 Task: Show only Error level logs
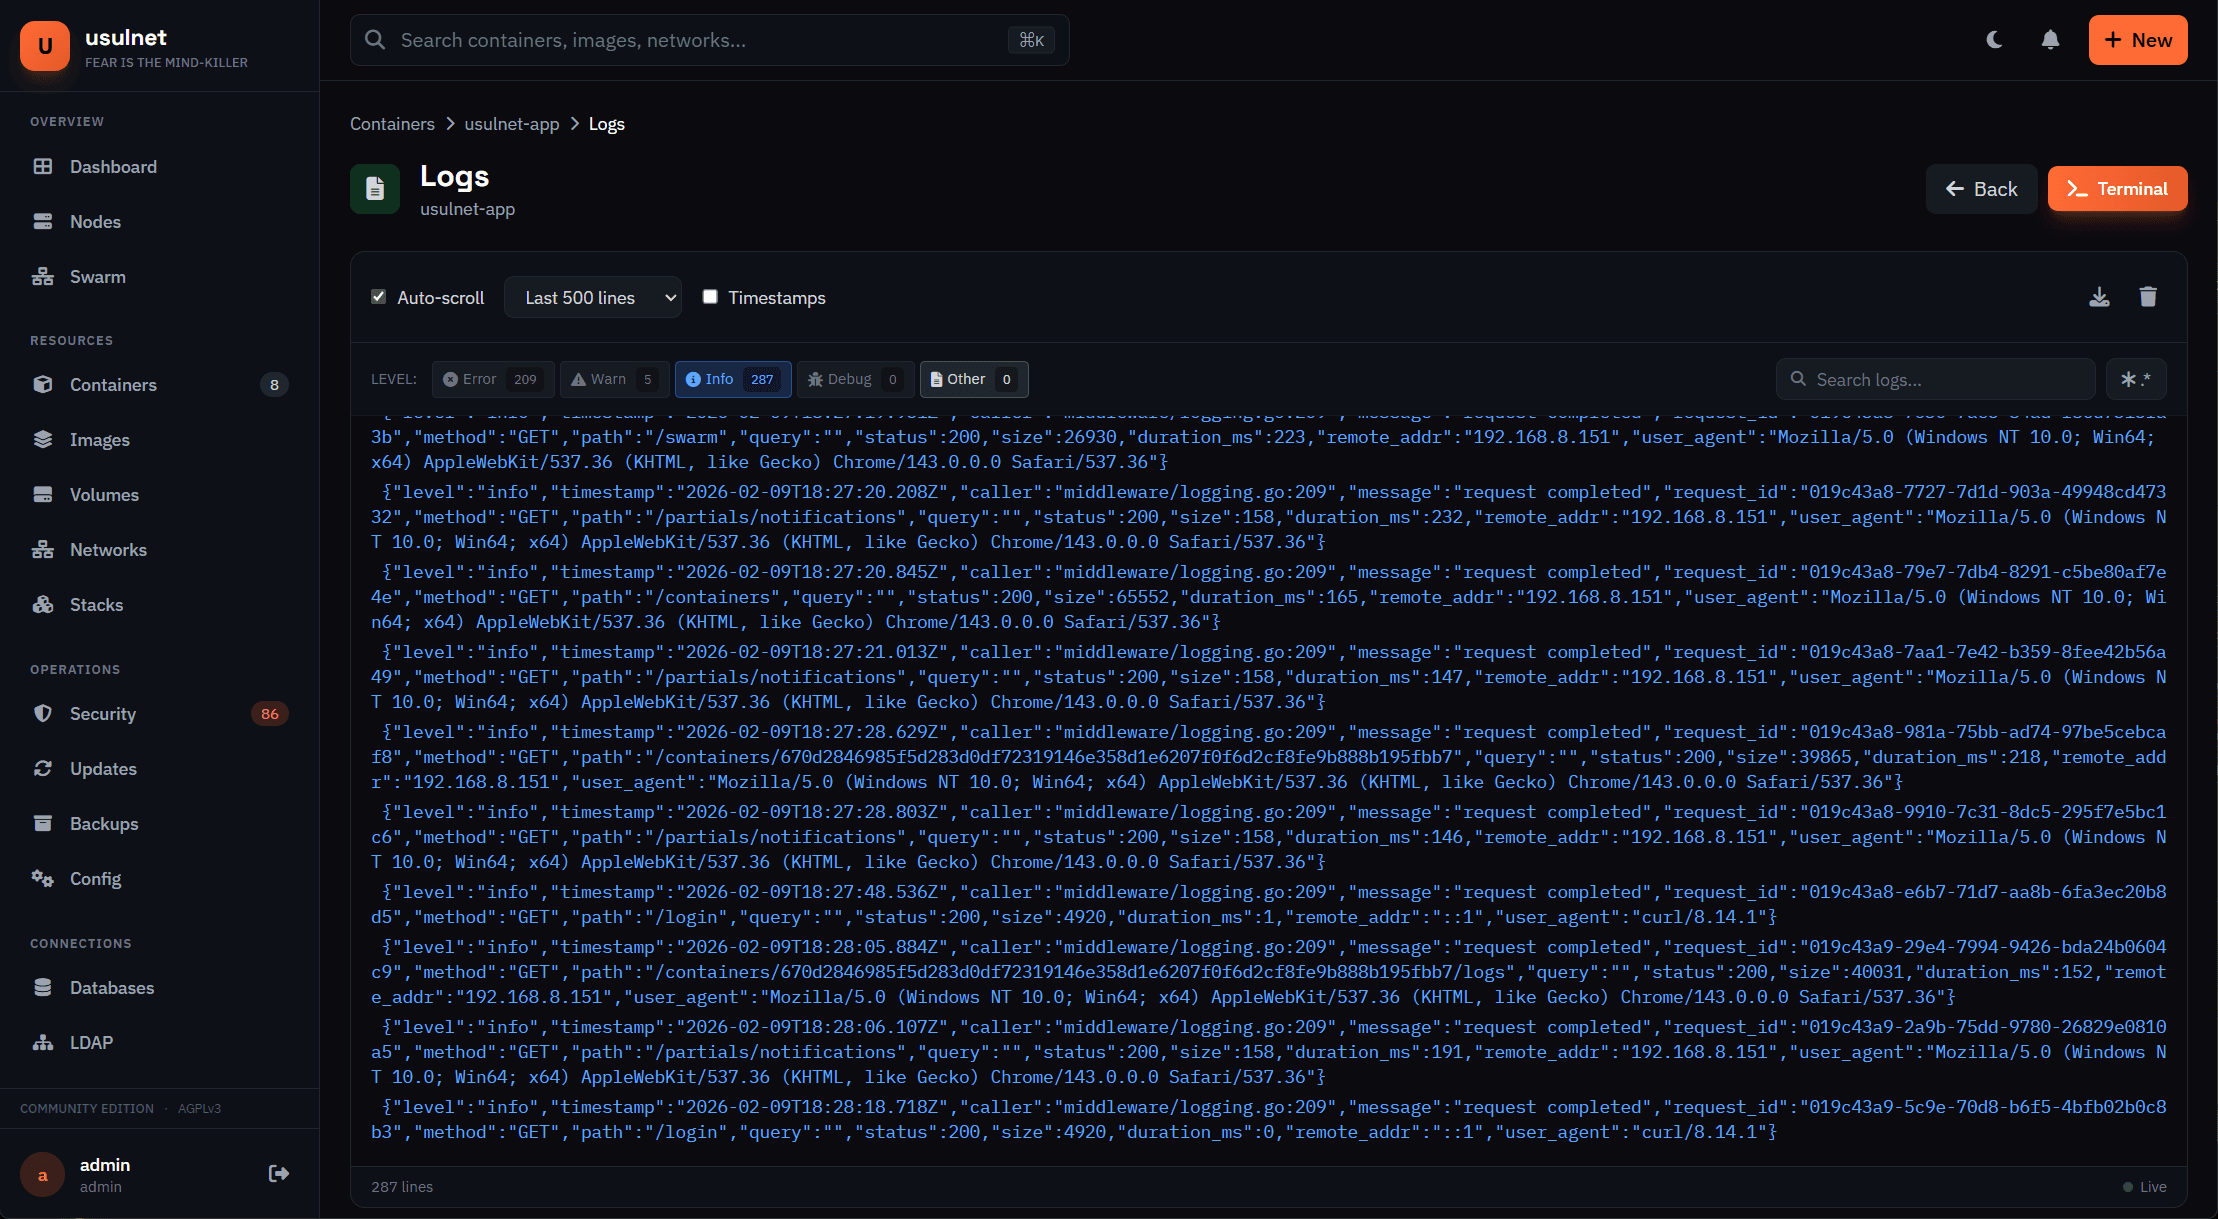(x=492, y=379)
